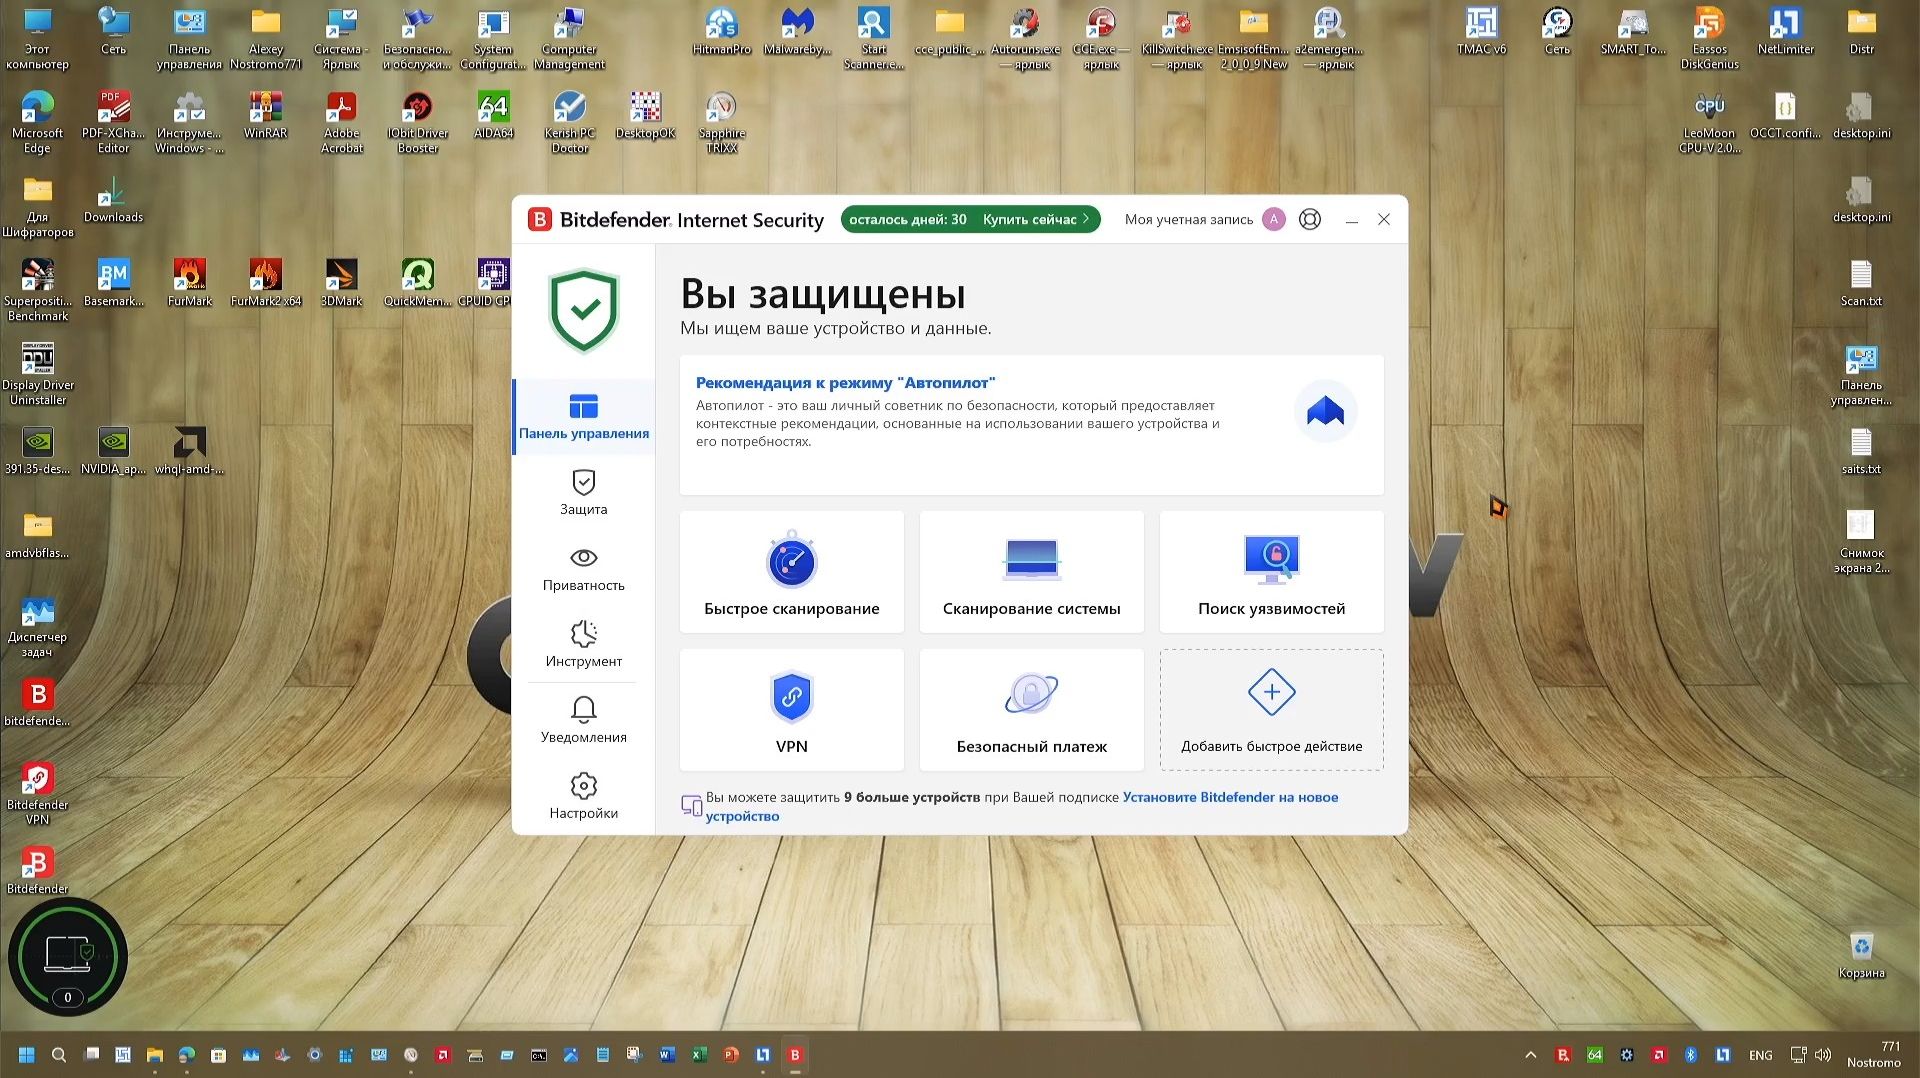1920x1078 pixels.
Task: Click the support lifebuoy icon in Bitdefender
Action: coord(1310,220)
